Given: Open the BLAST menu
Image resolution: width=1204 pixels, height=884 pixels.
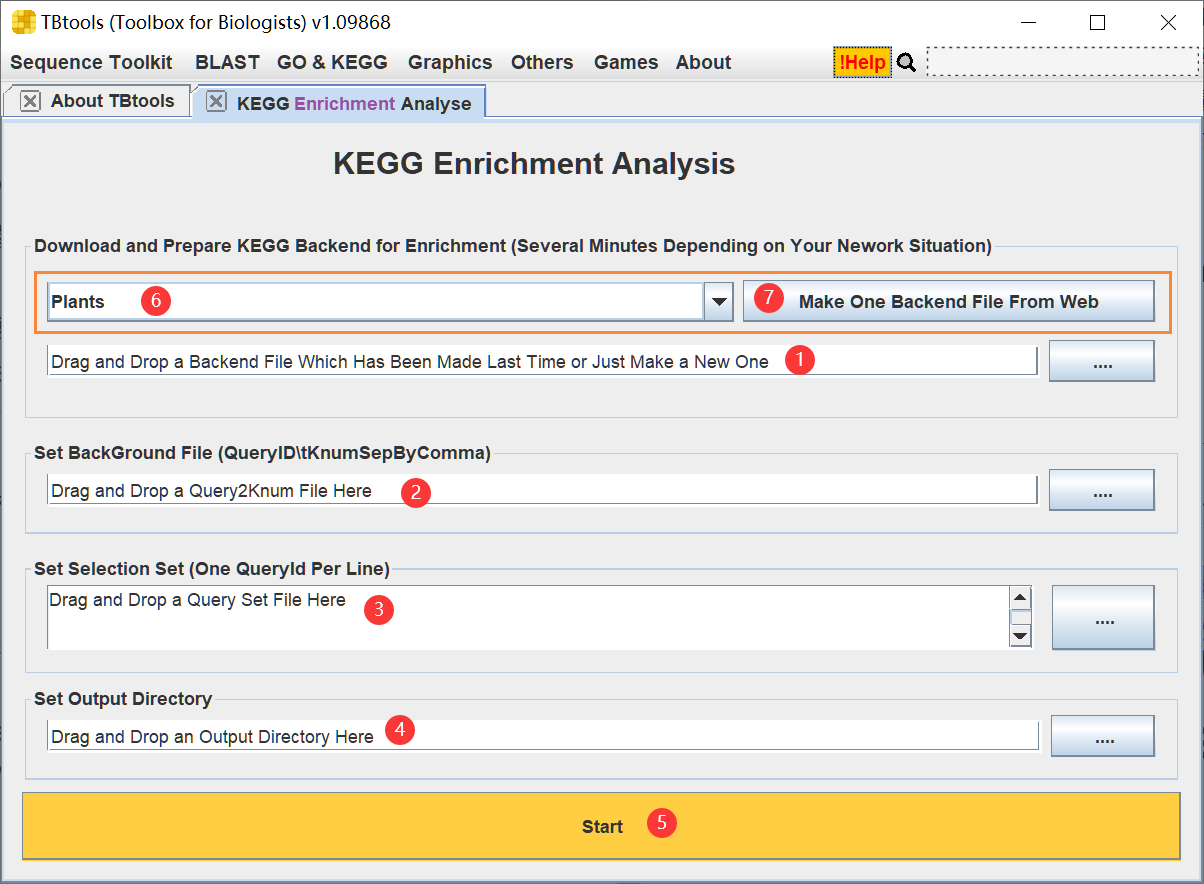Looking at the screenshot, I should (227, 62).
